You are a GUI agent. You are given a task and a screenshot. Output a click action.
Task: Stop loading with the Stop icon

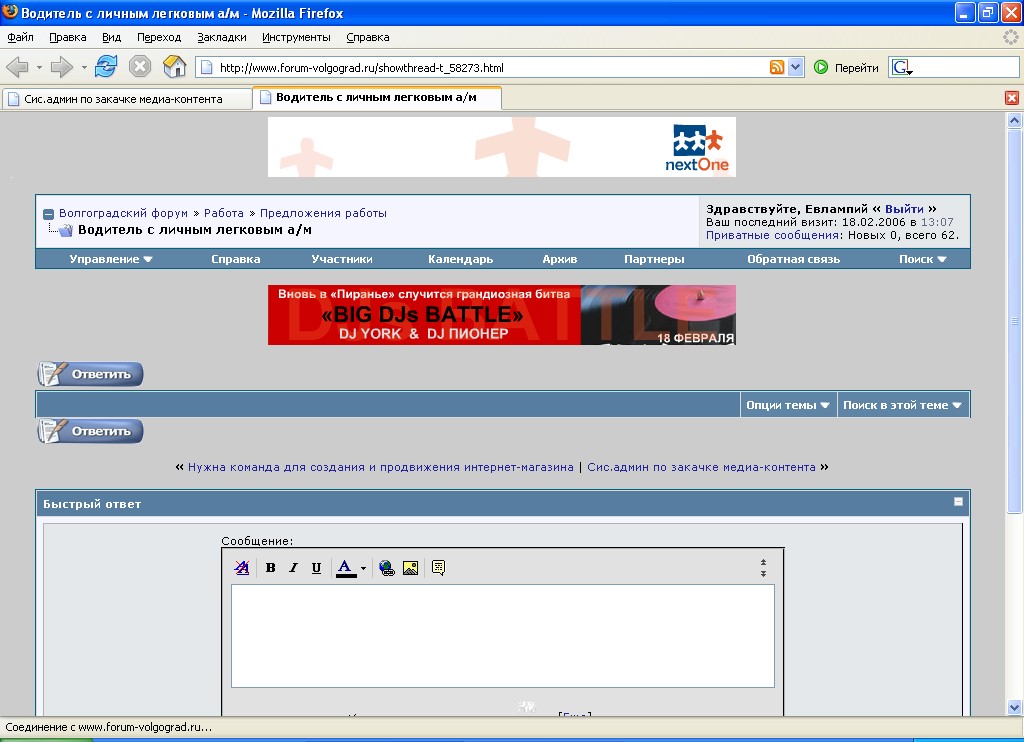pyautogui.click(x=140, y=67)
